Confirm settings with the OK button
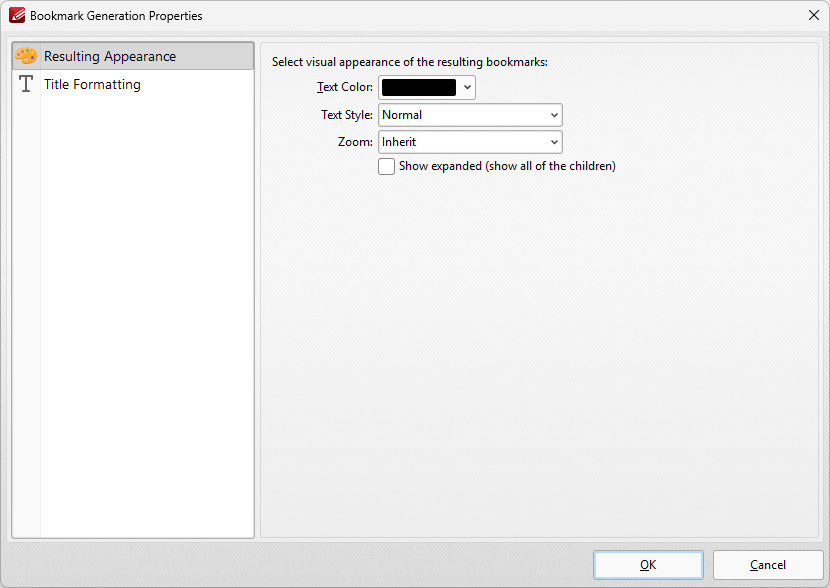This screenshot has width=830, height=588. [x=648, y=565]
